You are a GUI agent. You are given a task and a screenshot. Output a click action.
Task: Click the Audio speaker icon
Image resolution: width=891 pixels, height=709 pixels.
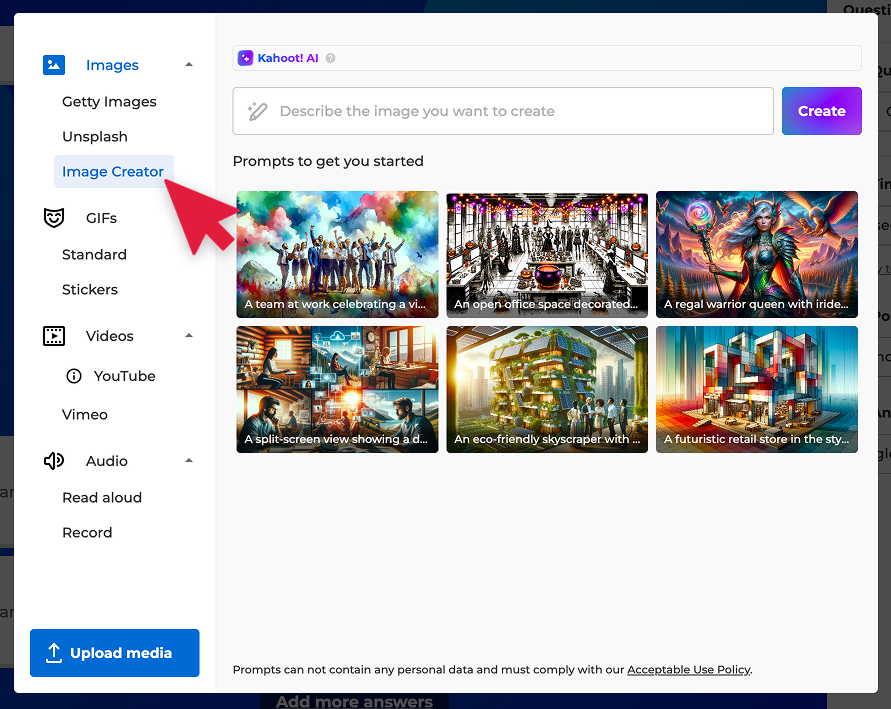point(54,461)
